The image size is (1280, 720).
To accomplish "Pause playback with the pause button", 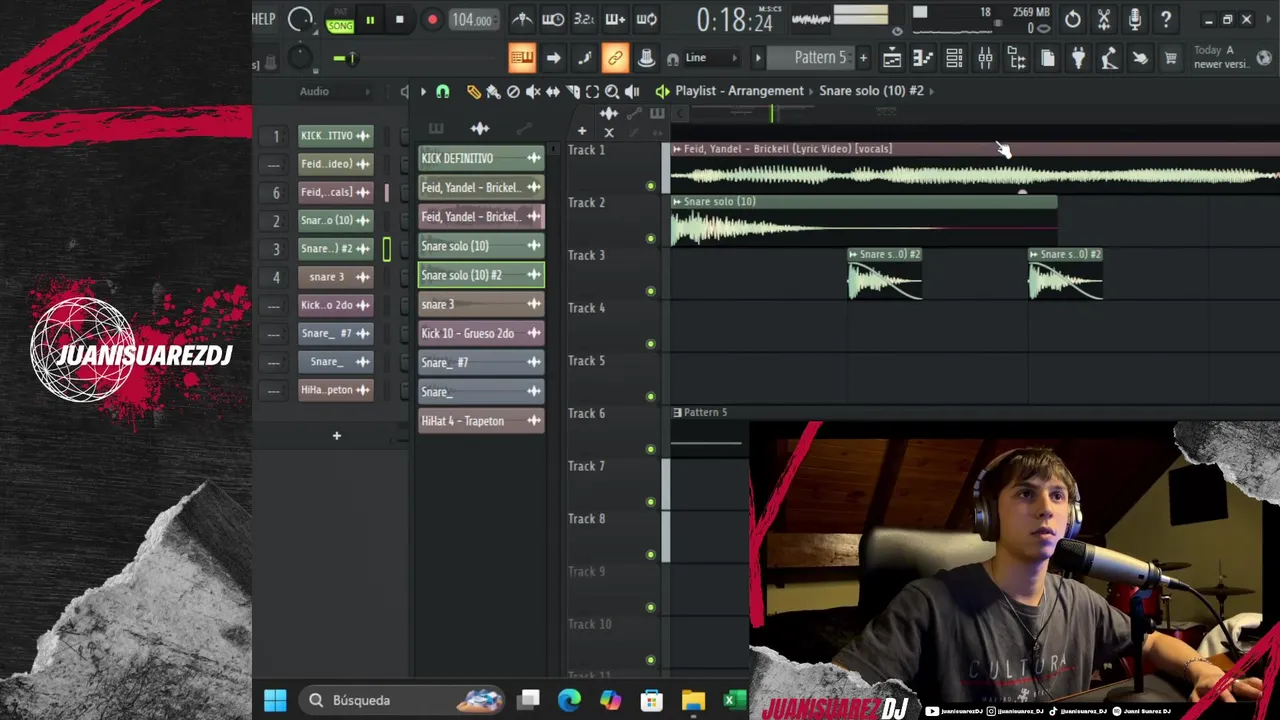I will point(370,19).
